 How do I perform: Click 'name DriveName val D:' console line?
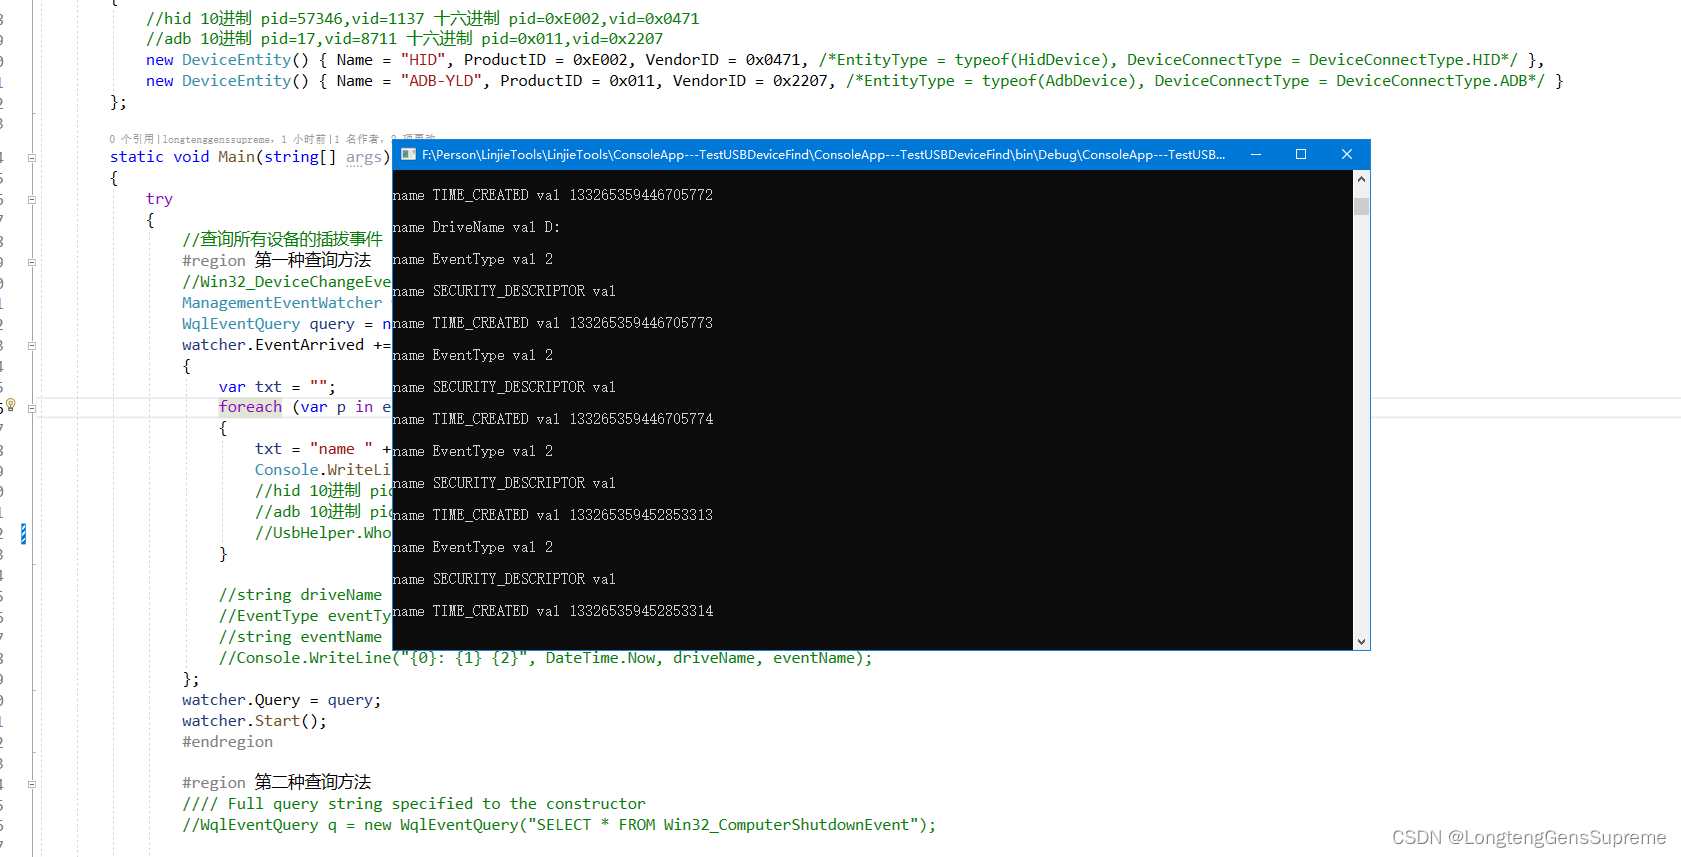476,227
